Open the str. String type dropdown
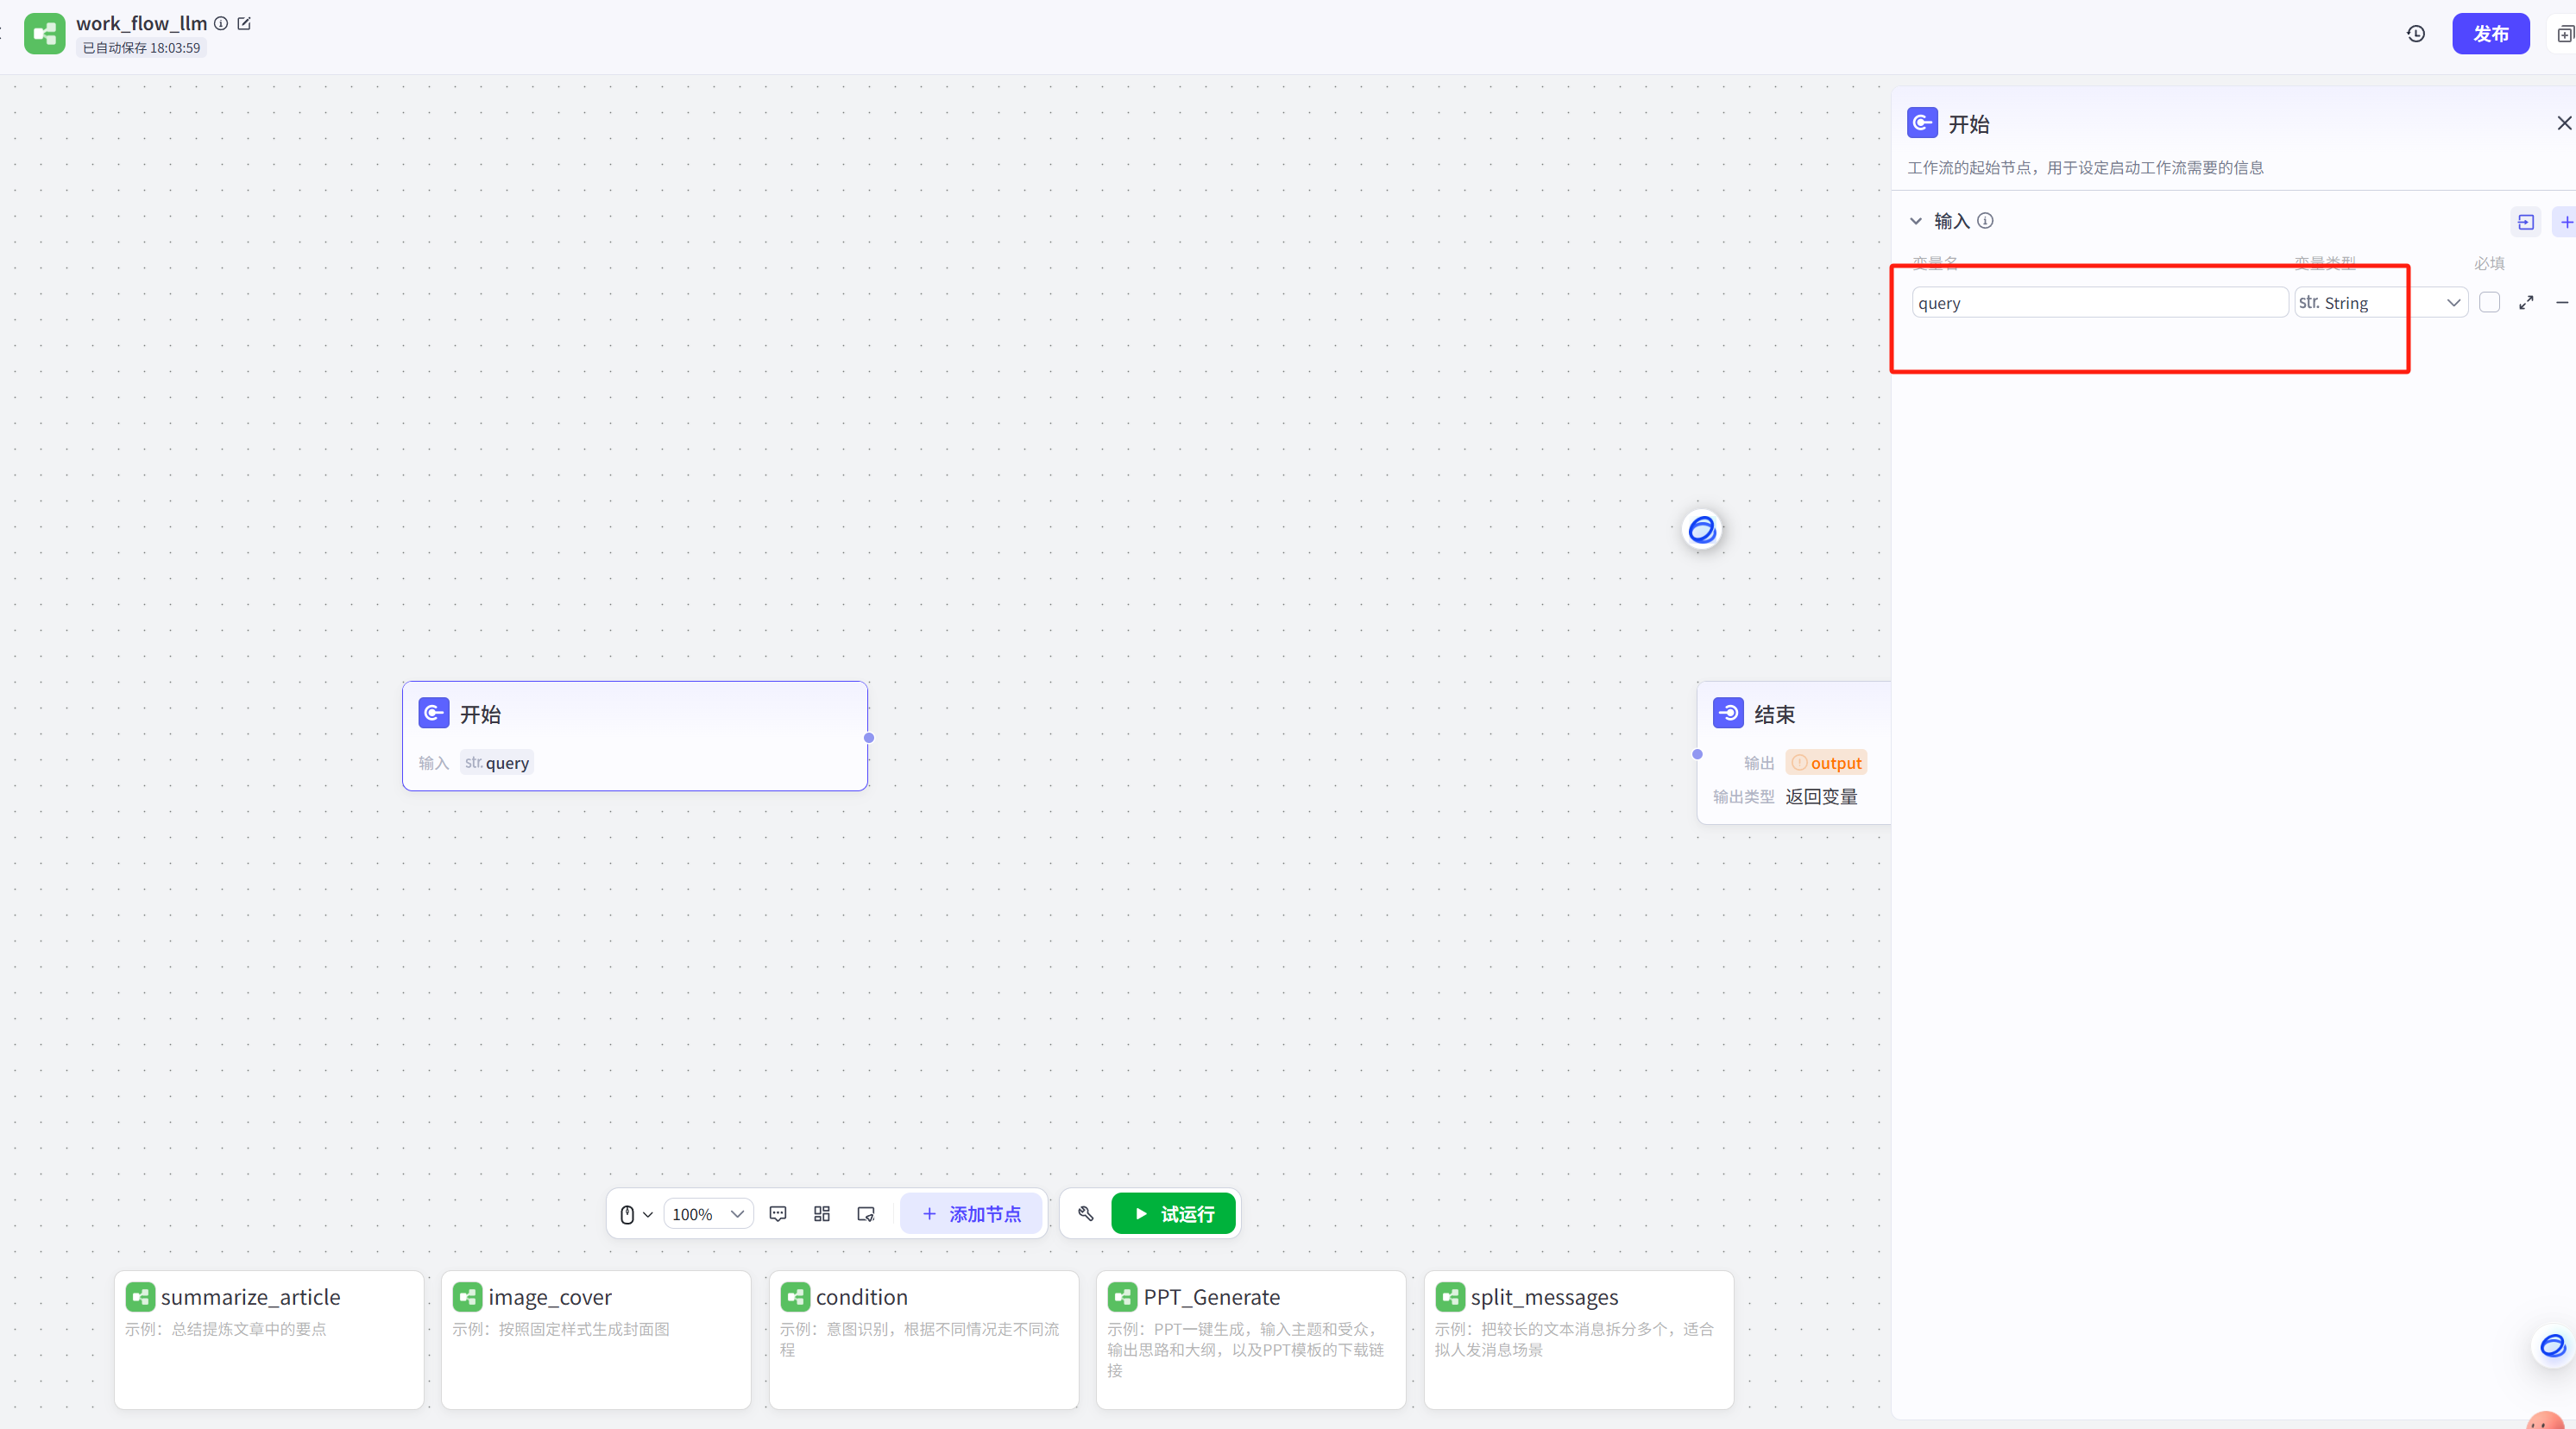Image resolution: width=2576 pixels, height=1429 pixels. pyautogui.click(x=2380, y=302)
